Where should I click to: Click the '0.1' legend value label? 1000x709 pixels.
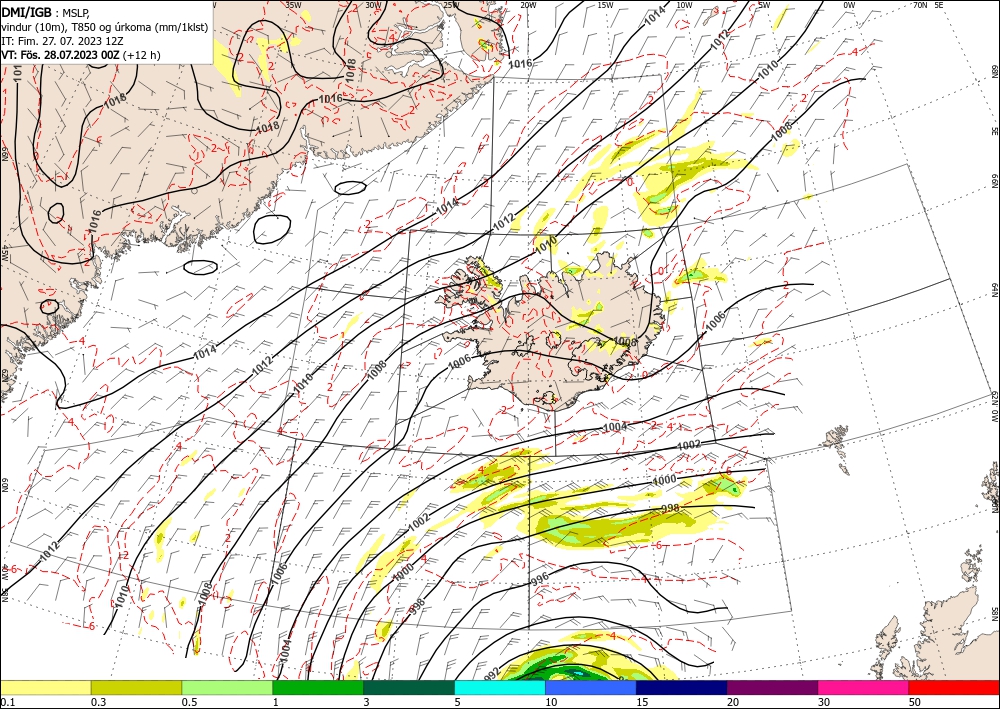[x=7, y=702]
